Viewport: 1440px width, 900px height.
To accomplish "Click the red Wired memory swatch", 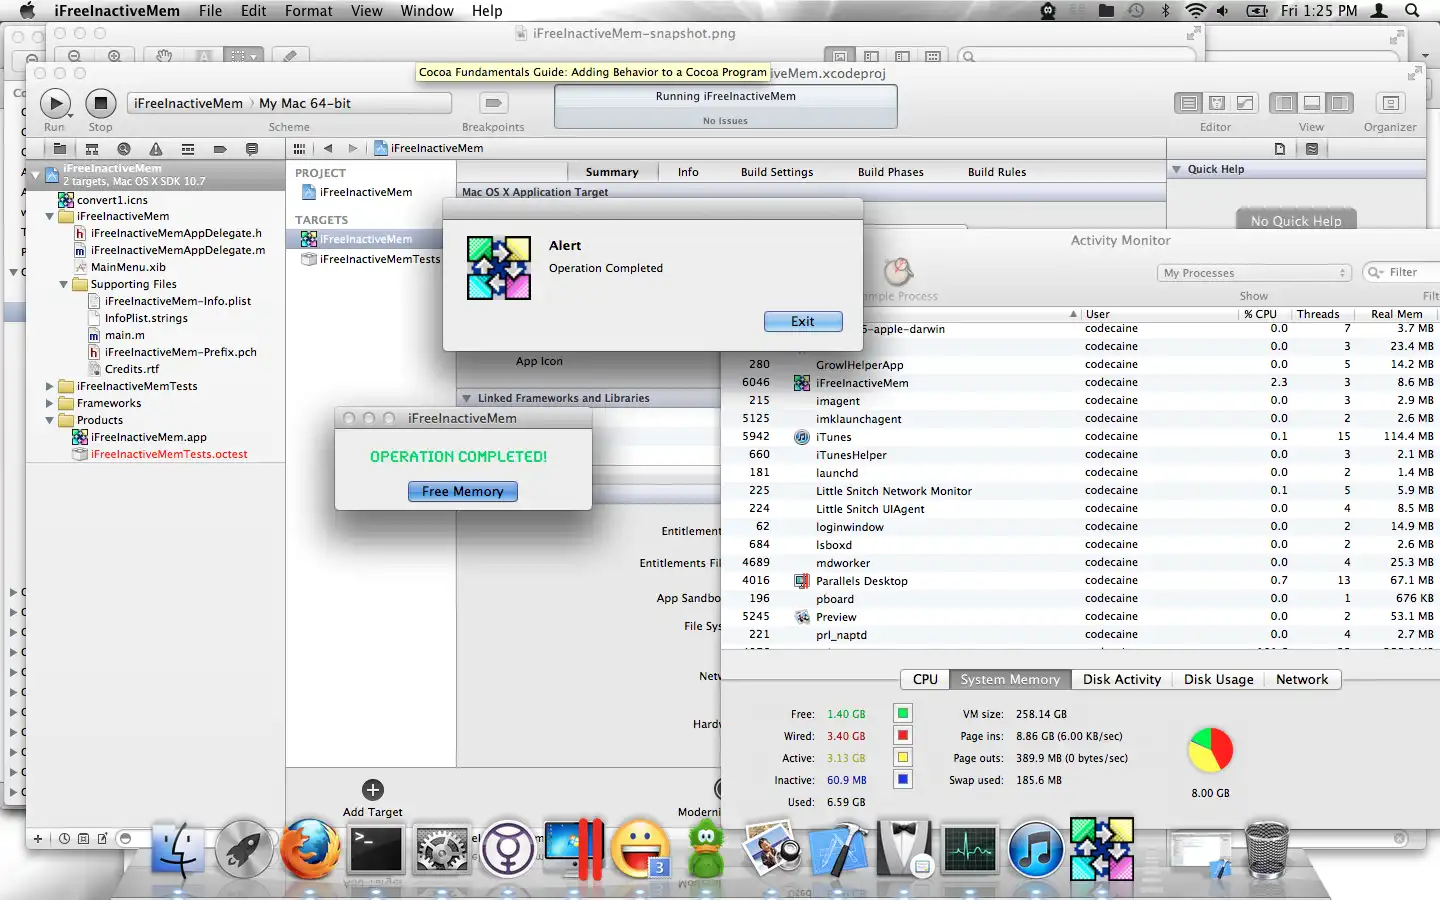I will (x=903, y=735).
